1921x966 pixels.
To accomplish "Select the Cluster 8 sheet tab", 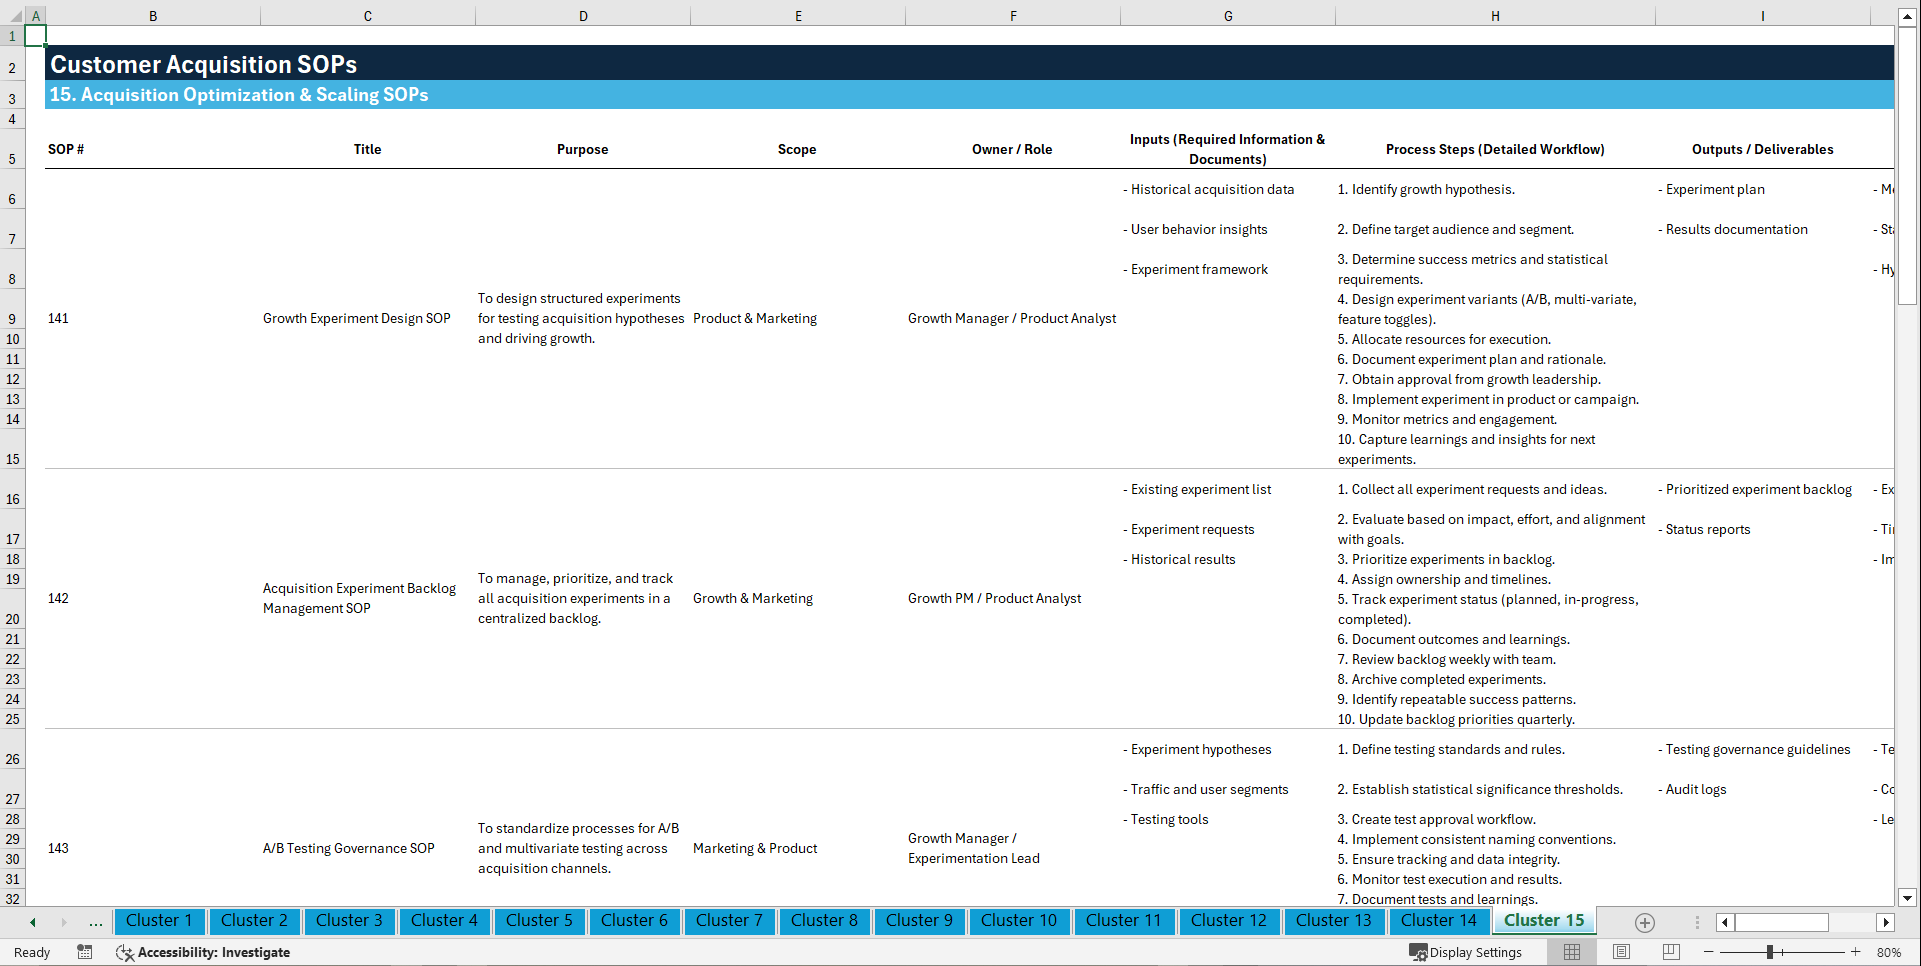I will tap(824, 921).
